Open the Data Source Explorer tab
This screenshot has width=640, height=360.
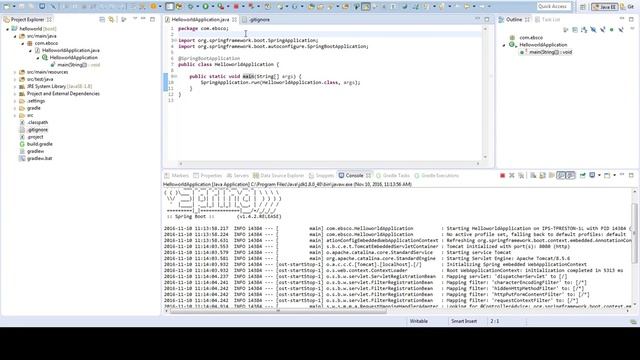pos(279,176)
